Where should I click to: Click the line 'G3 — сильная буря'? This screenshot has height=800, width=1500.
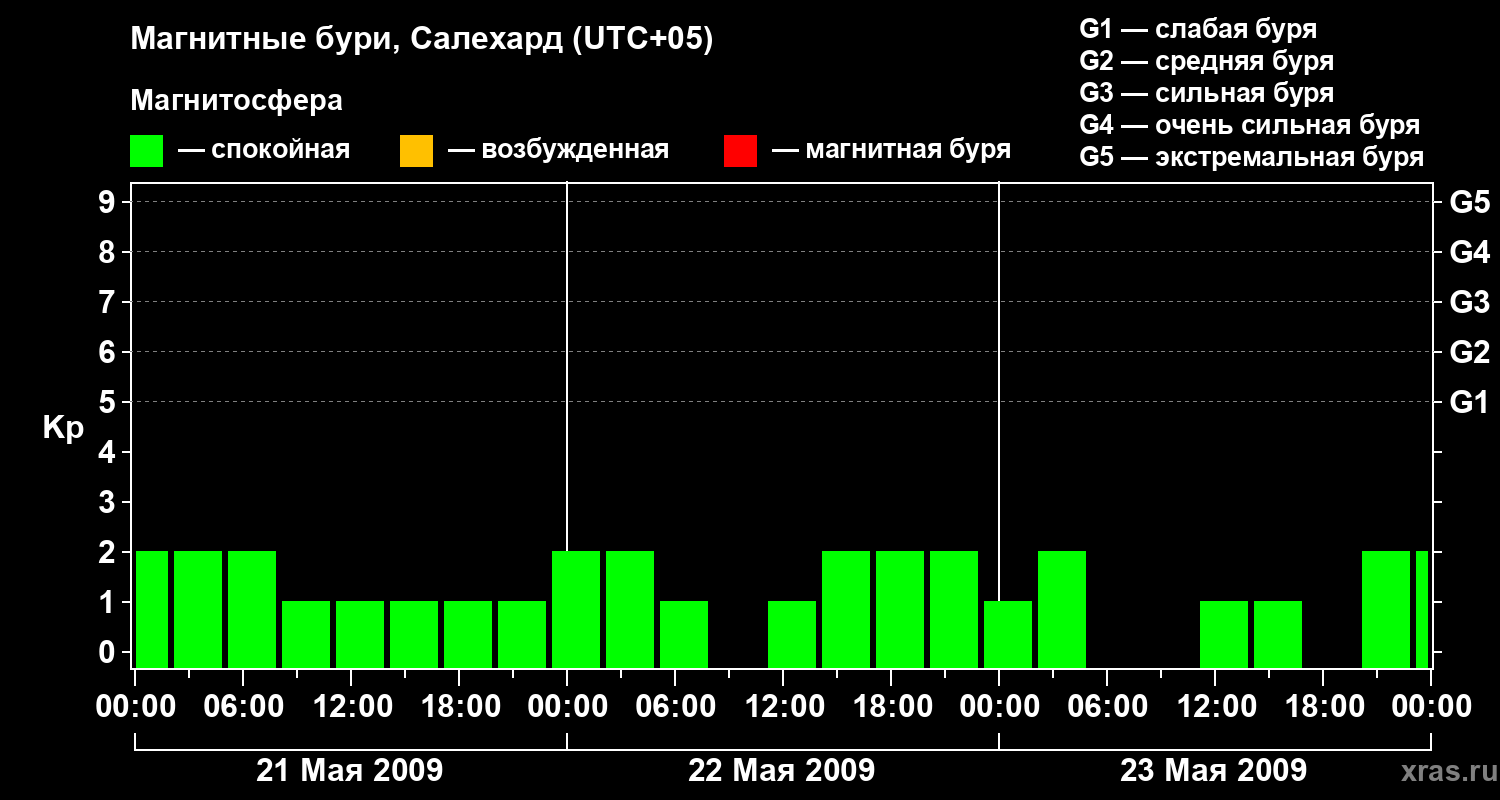pyautogui.click(x=1207, y=93)
